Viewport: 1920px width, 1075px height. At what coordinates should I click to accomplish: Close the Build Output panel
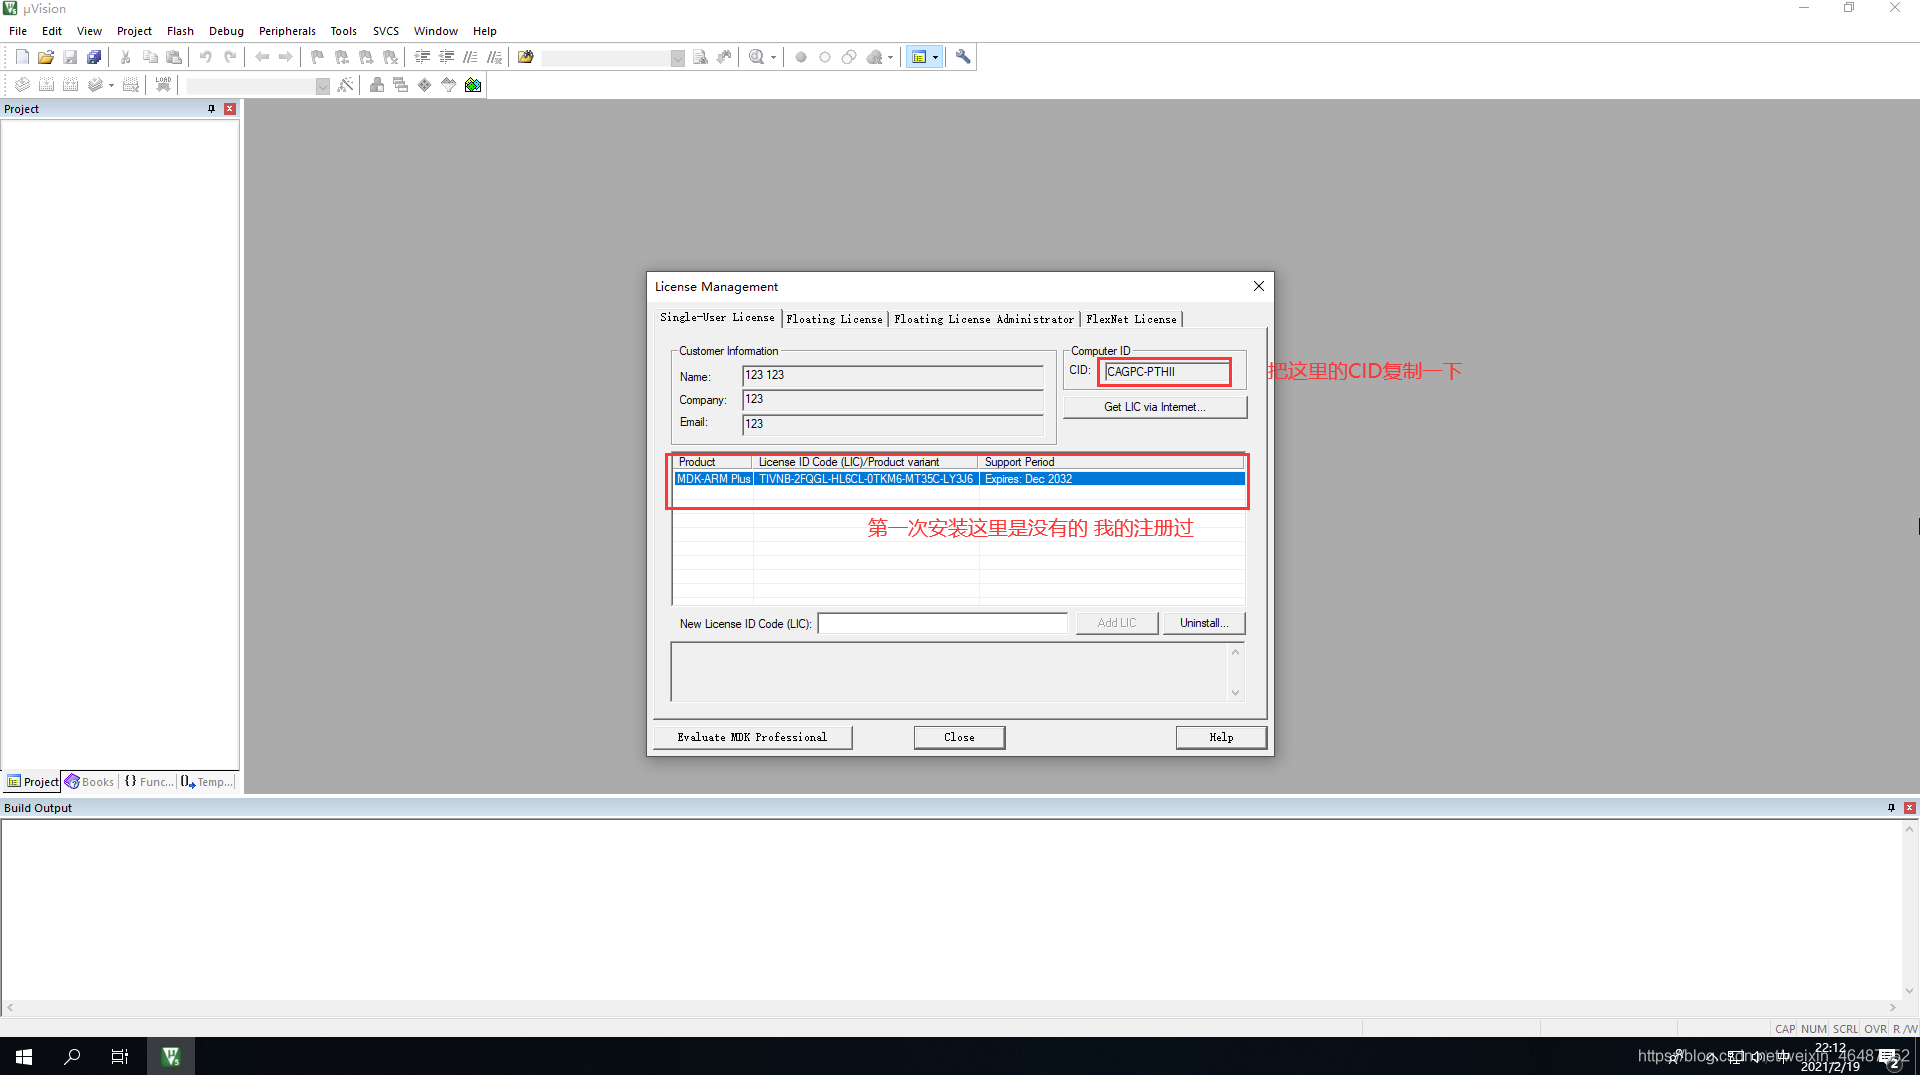click(x=1909, y=808)
